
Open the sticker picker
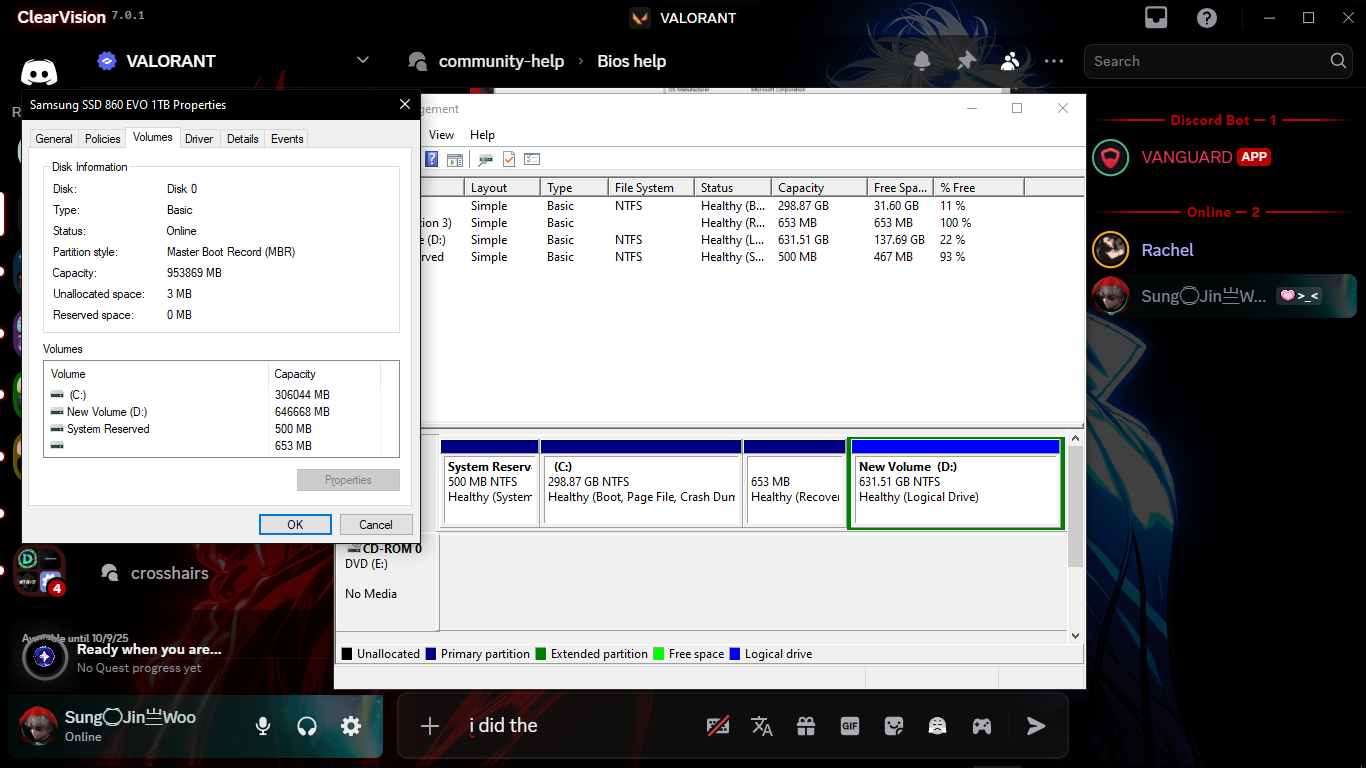(x=894, y=726)
